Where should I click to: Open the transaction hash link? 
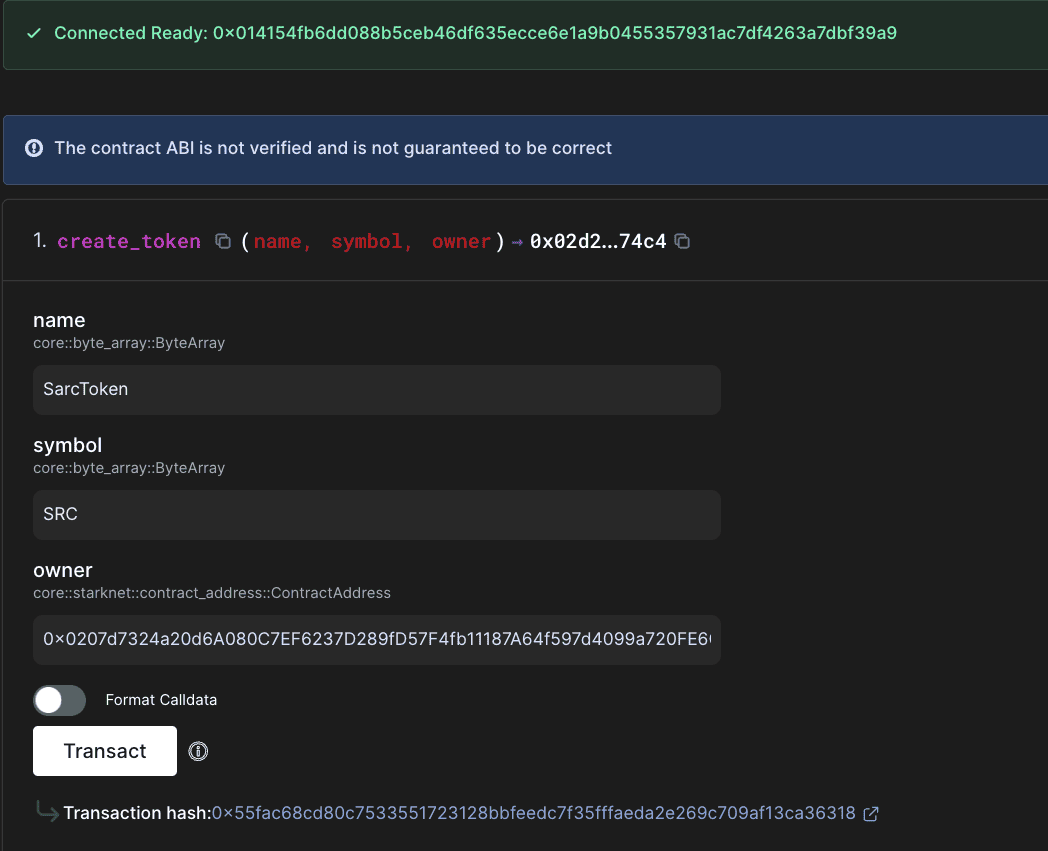(x=533, y=813)
